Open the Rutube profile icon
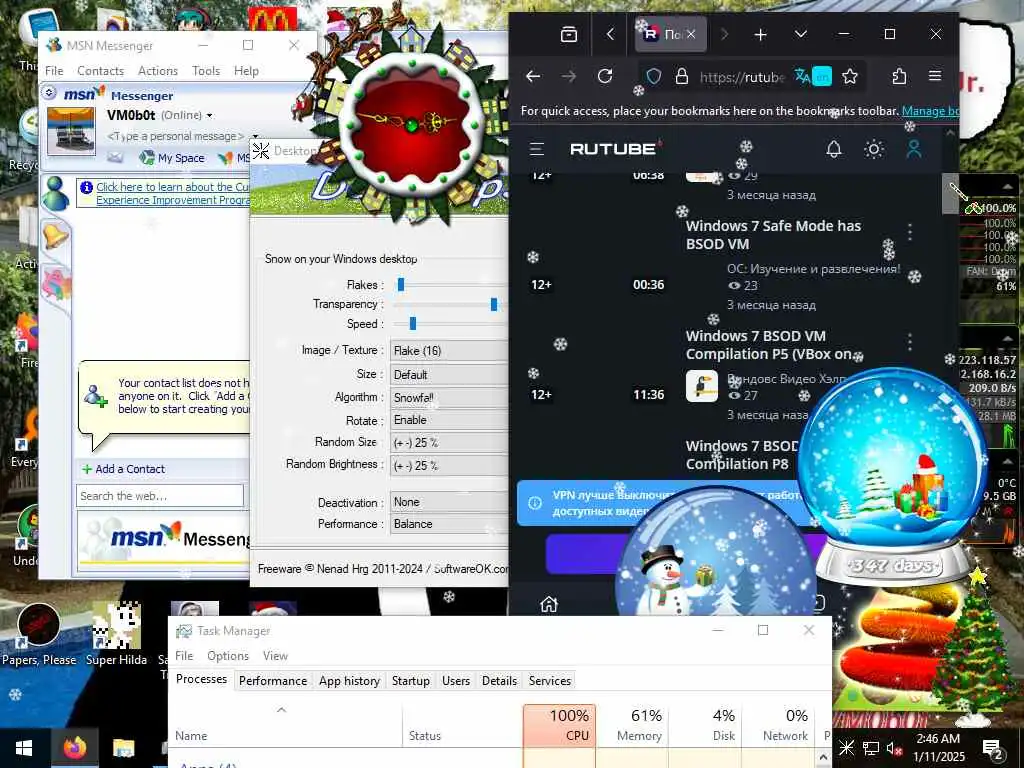 (914, 149)
